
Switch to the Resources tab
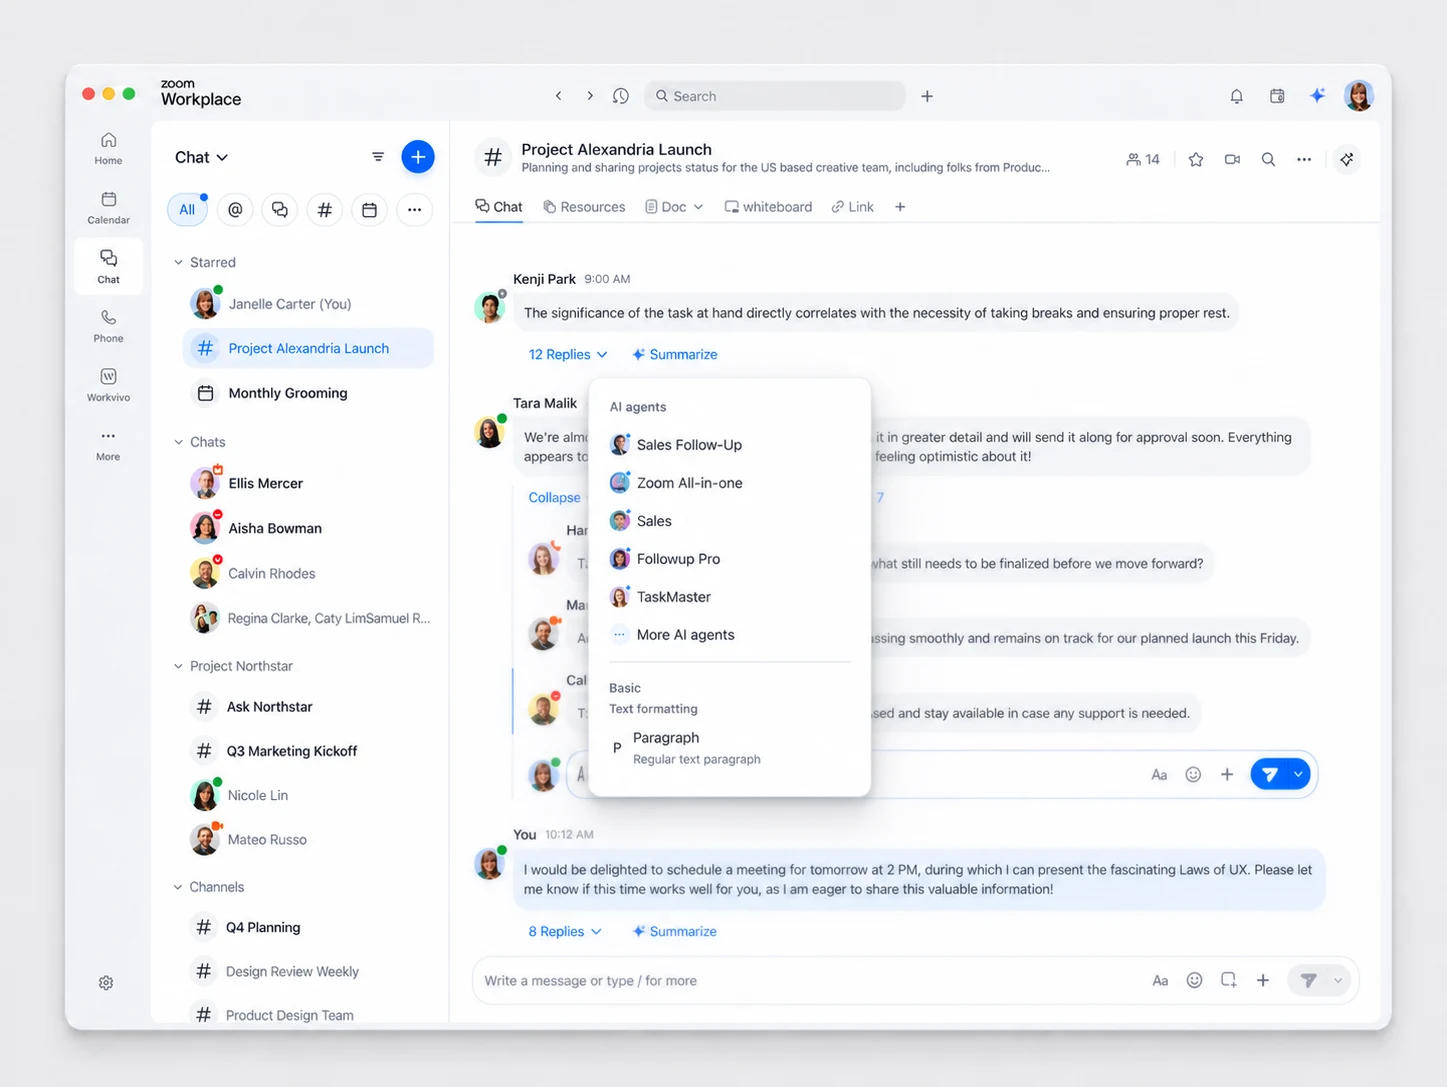(x=584, y=207)
